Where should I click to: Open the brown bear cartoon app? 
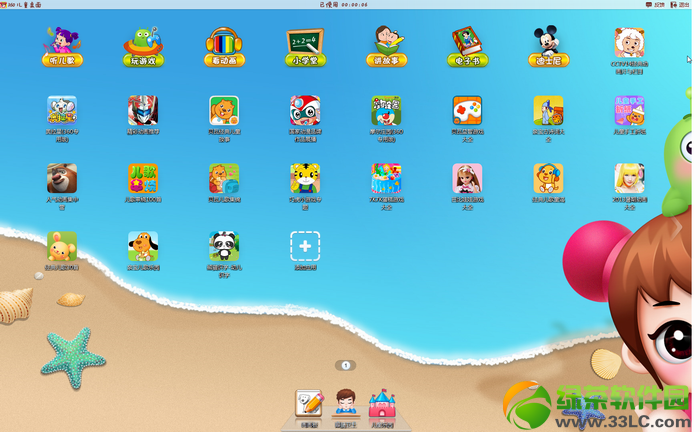62,178
